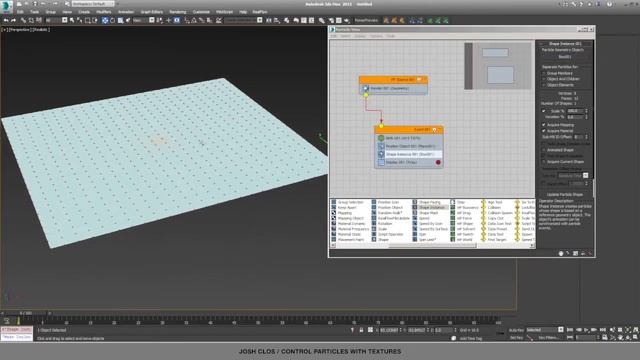The image size is (640, 360).
Task: Click the Perspective viewport label
Action: pos(20,30)
